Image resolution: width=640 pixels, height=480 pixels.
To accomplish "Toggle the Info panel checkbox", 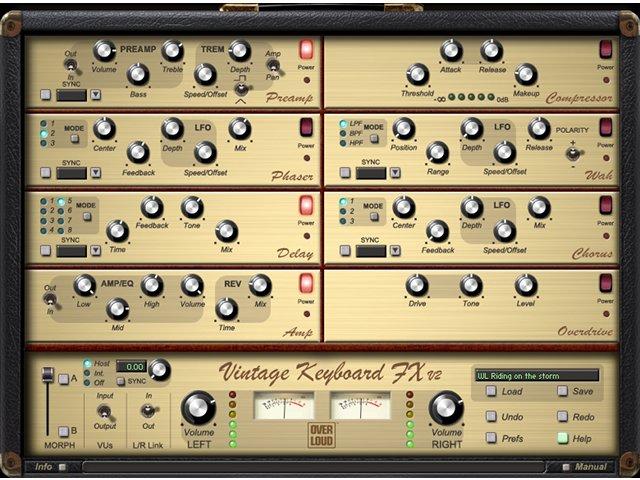I will tap(62, 467).
